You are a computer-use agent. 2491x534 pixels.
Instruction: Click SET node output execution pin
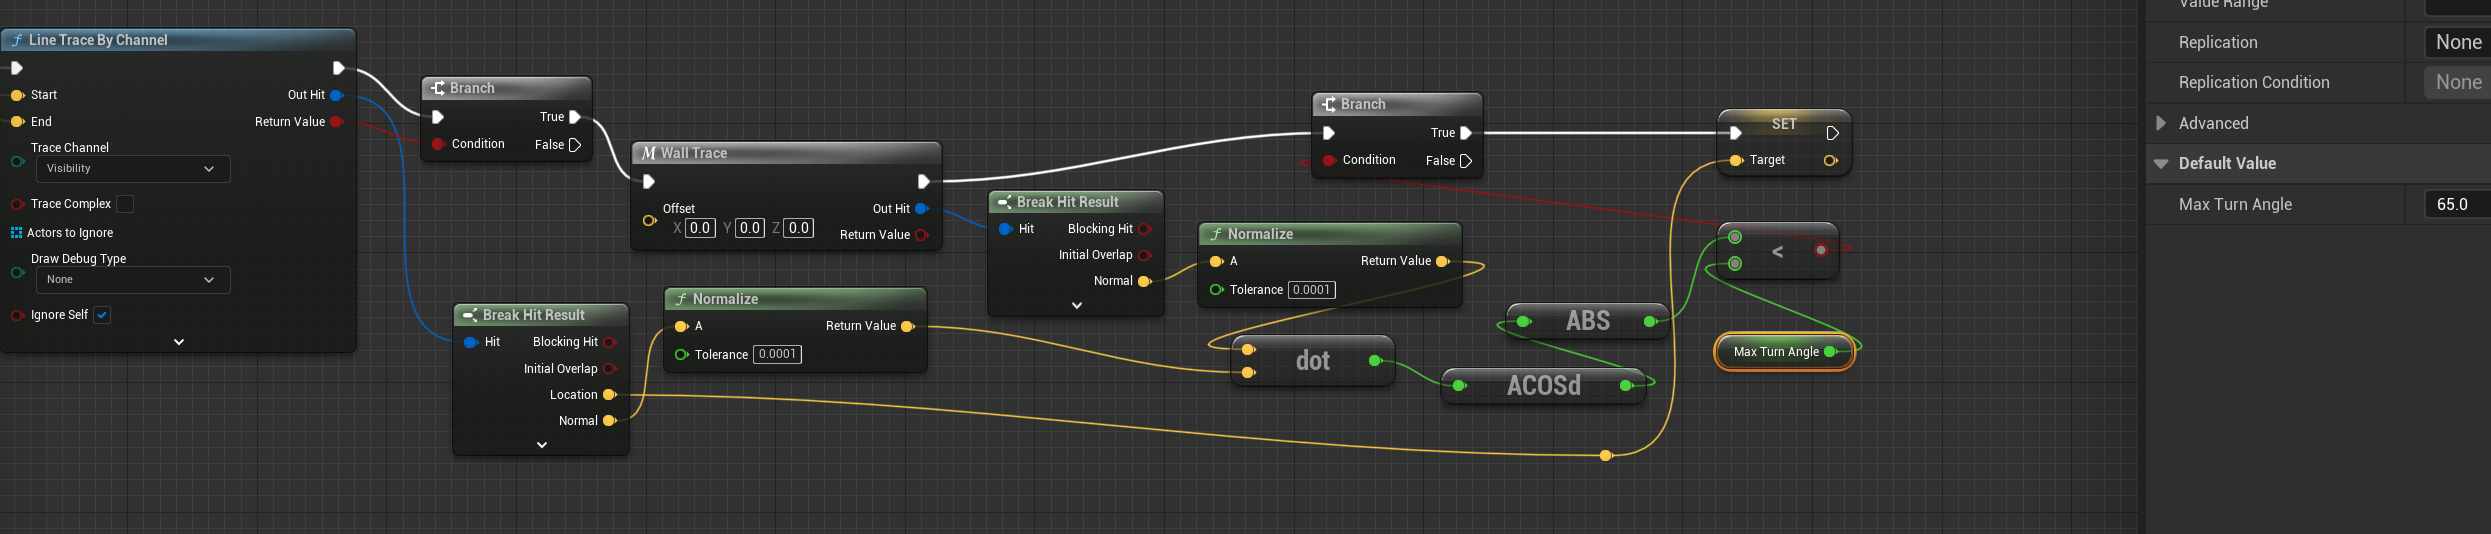tap(1832, 133)
